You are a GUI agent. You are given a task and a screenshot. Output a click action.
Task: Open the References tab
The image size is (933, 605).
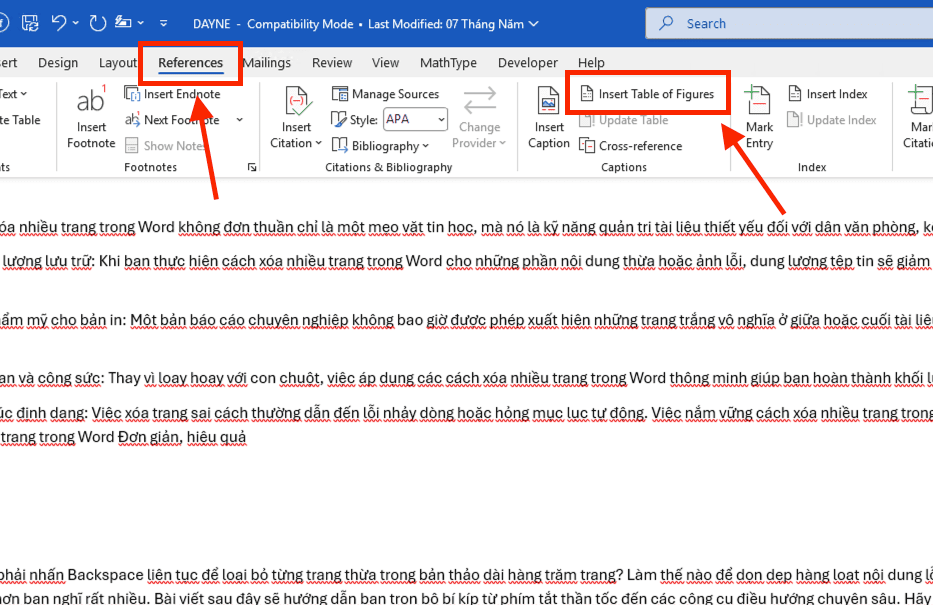tap(190, 62)
